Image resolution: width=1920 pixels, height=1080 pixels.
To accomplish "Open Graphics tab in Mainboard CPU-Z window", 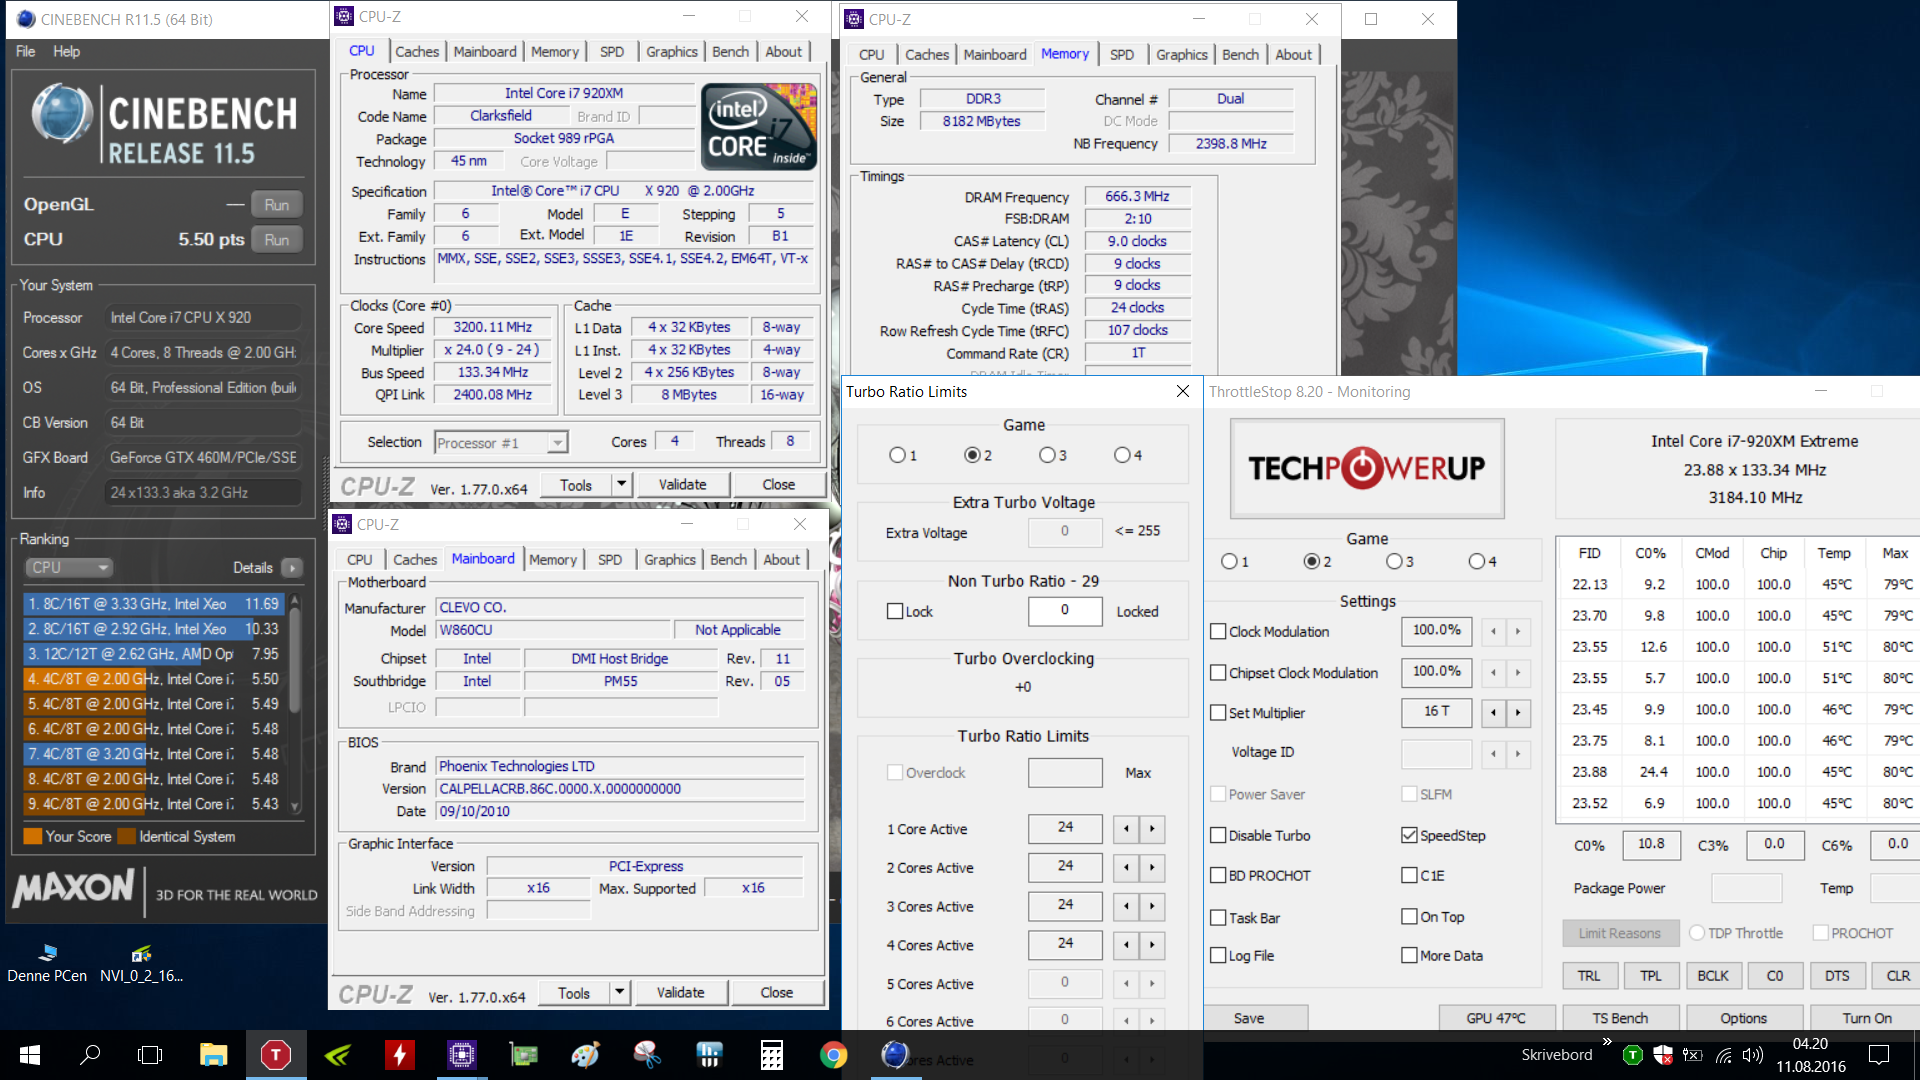I will pos(669,560).
